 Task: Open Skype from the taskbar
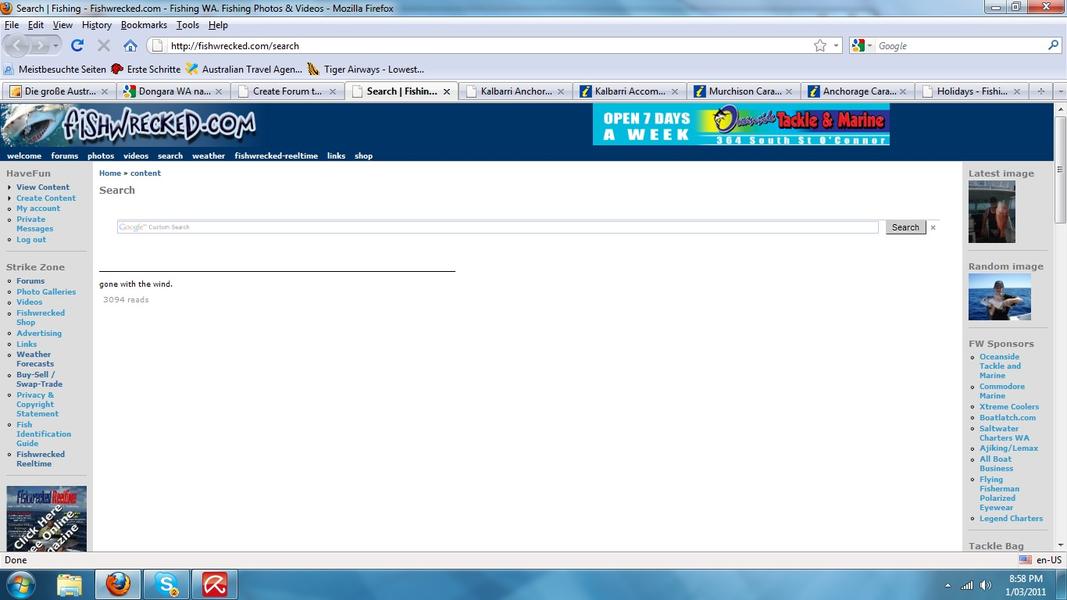167,584
